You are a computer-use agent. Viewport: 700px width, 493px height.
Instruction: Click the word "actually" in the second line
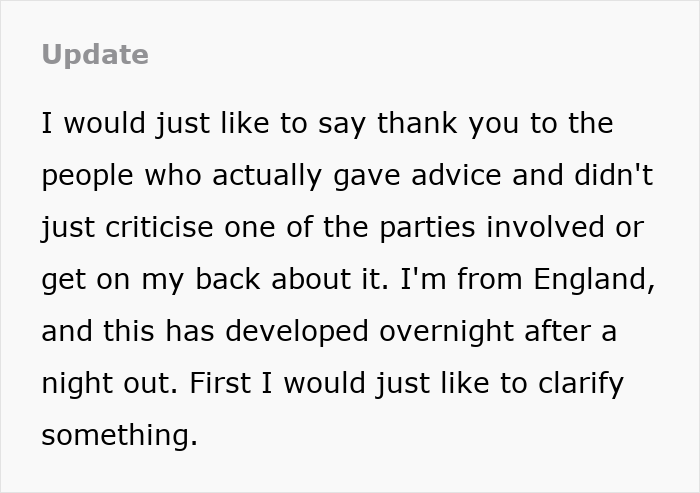coord(270,176)
